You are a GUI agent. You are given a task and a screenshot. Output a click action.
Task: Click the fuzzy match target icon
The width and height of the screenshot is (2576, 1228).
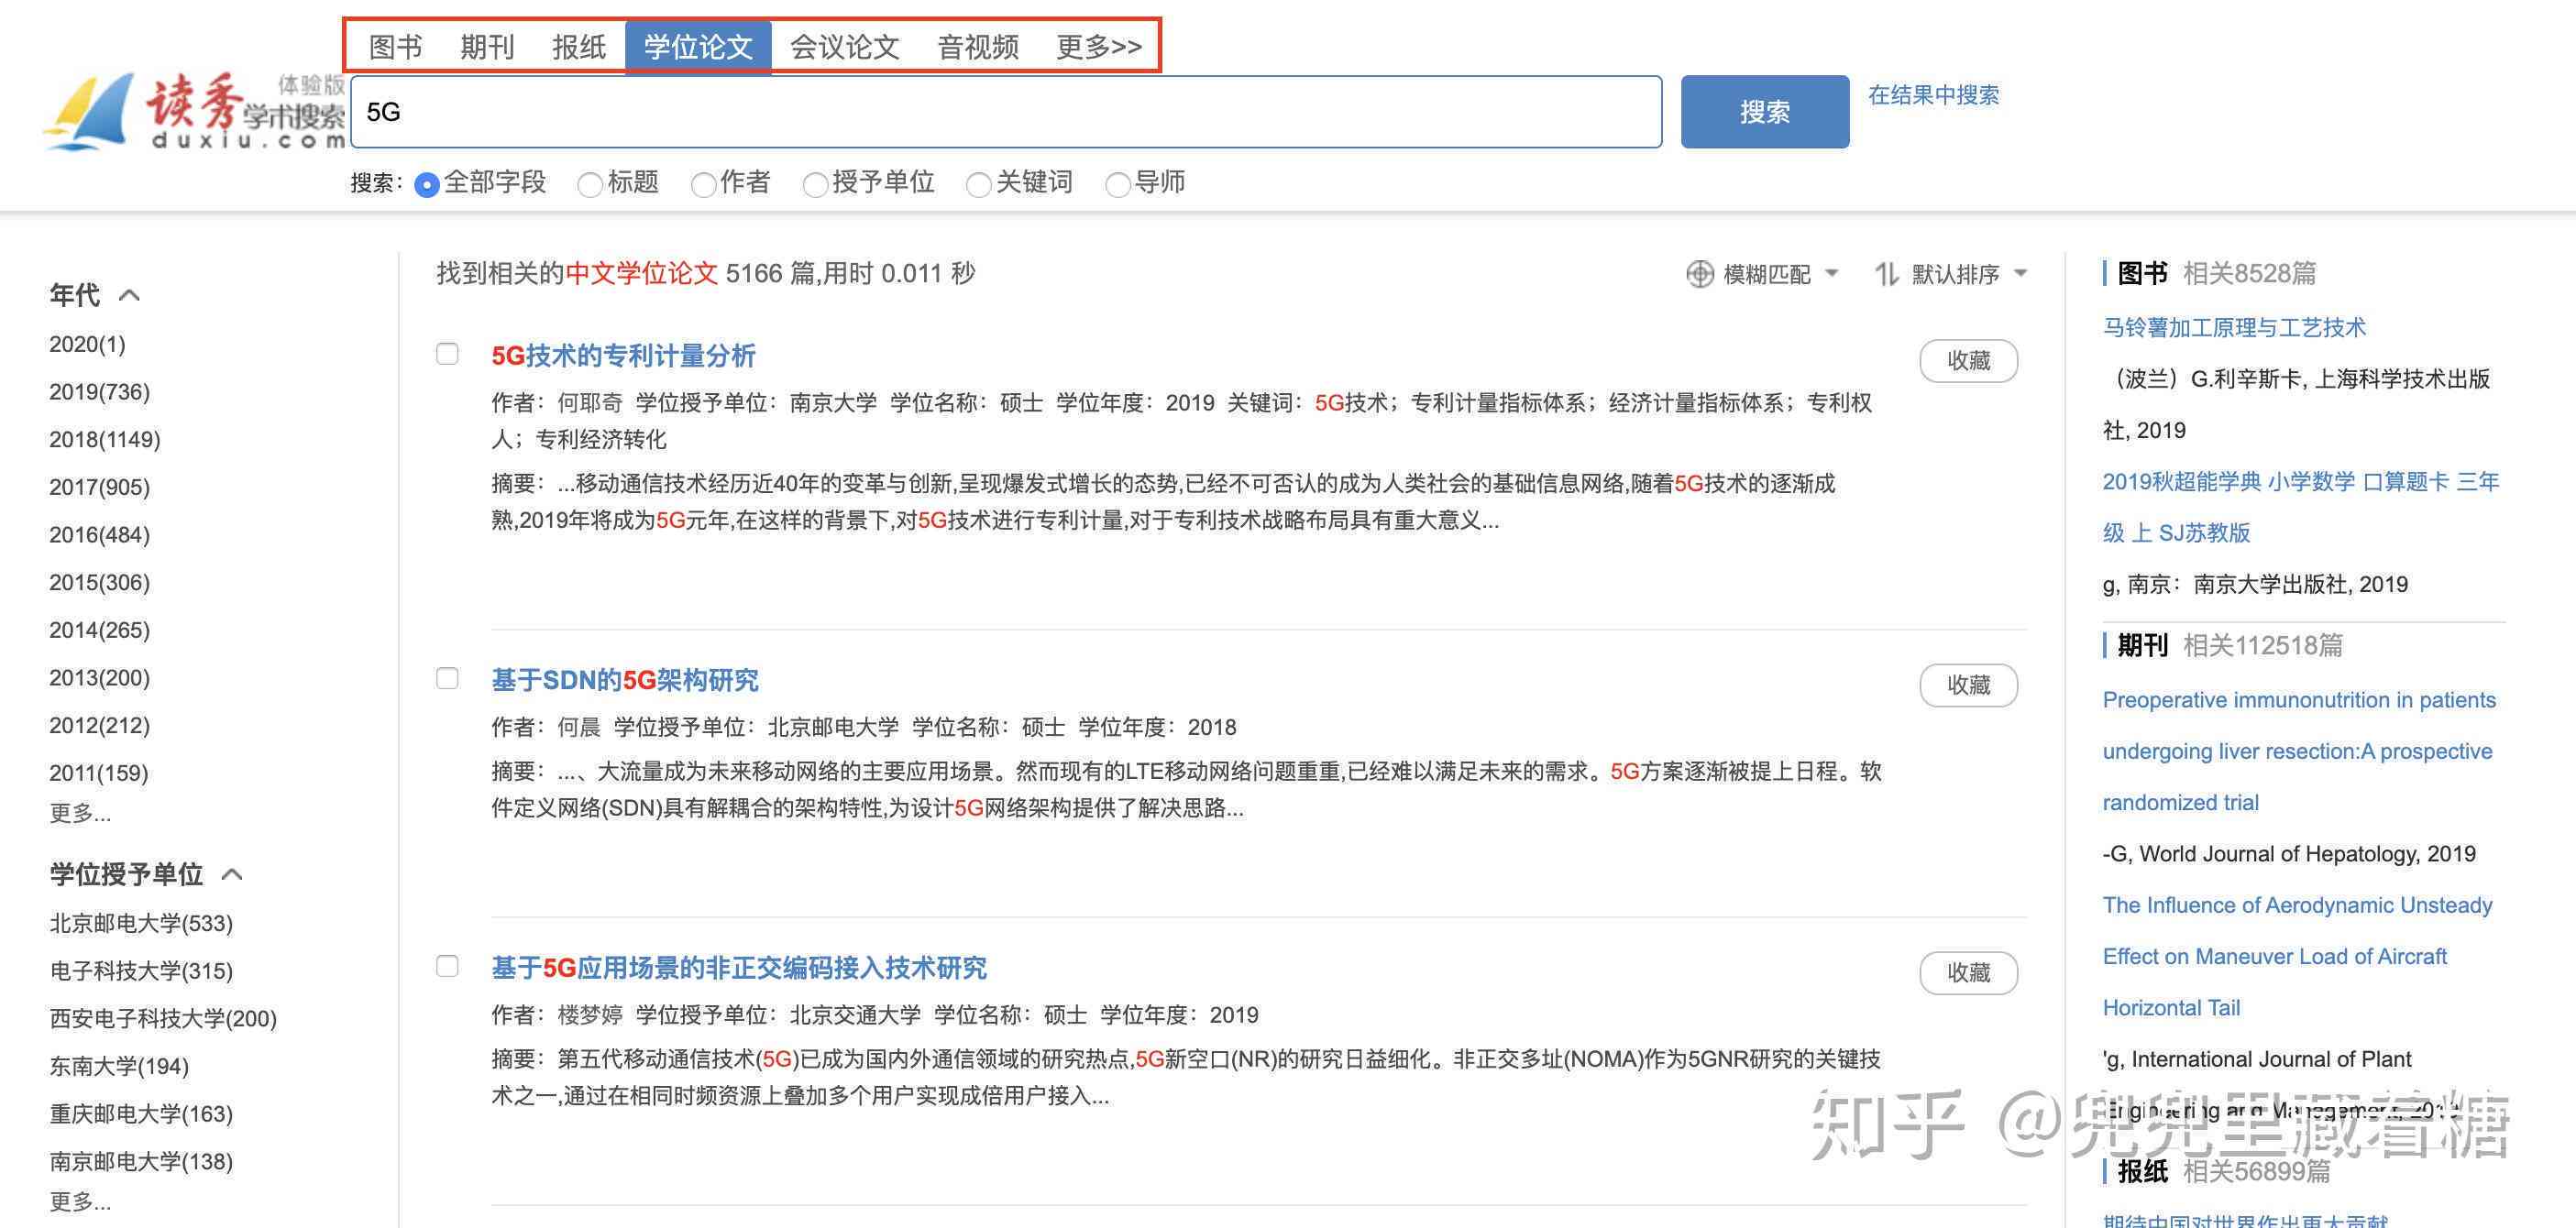(x=1700, y=274)
